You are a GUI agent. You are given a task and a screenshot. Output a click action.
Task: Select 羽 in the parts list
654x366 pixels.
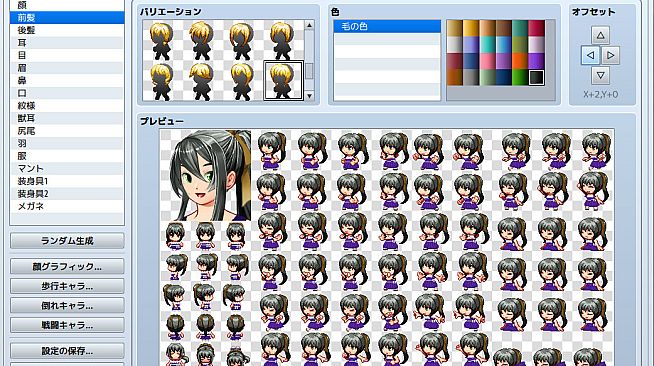[67, 143]
